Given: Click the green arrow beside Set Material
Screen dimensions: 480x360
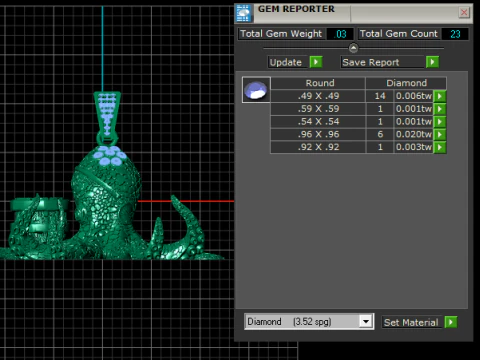Looking at the screenshot, I should [451, 322].
